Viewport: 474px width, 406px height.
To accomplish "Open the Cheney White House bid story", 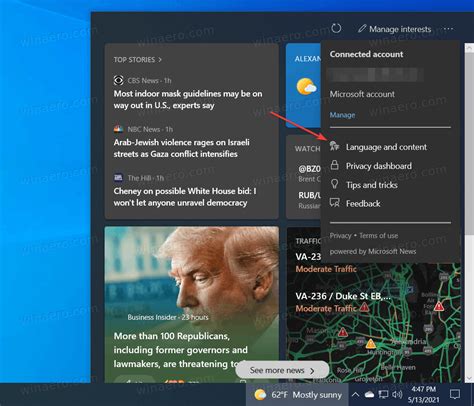I will tap(185, 197).
